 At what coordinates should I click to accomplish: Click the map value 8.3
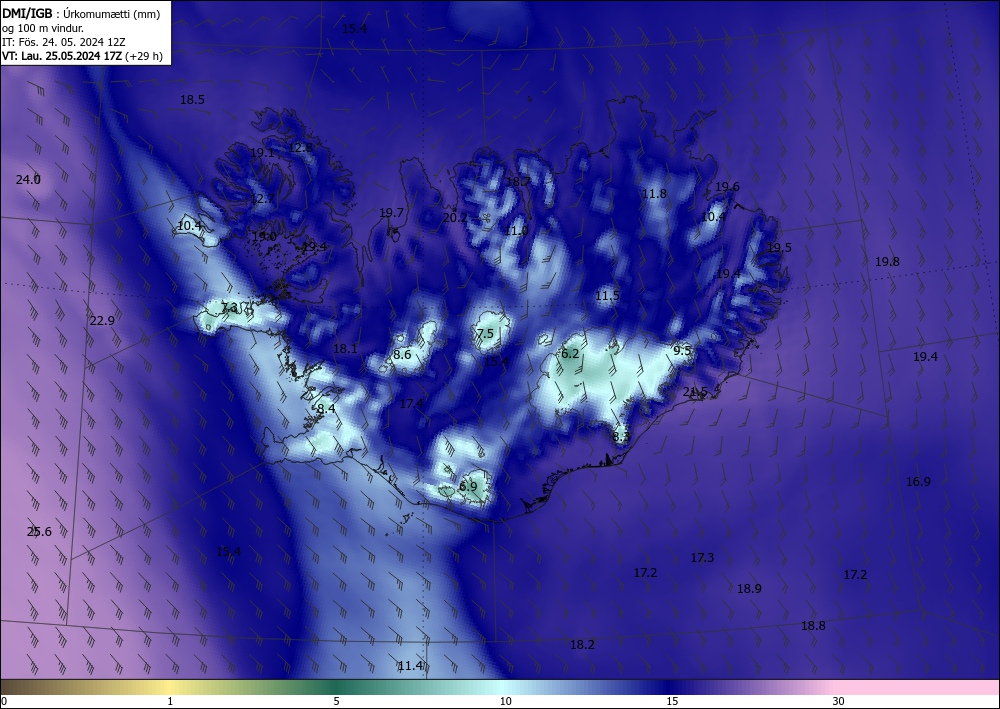(x=621, y=437)
